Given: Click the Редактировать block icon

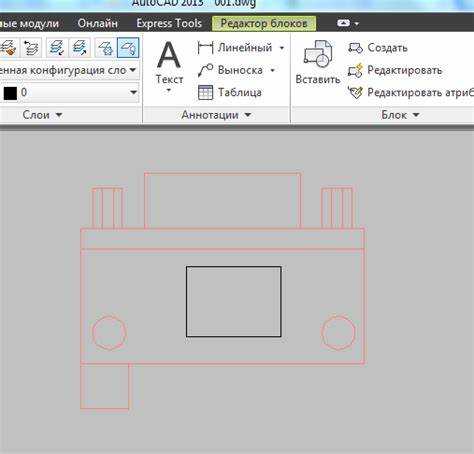Looking at the screenshot, I should 355,70.
